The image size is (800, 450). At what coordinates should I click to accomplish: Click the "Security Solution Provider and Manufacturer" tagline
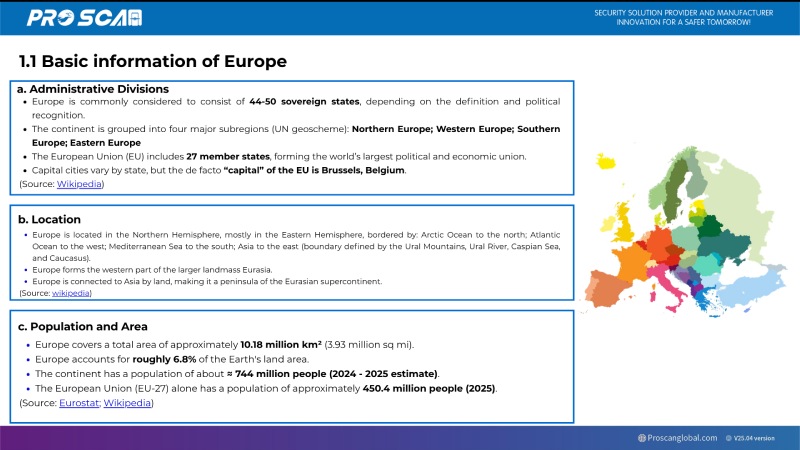pyautogui.click(x=684, y=13)
